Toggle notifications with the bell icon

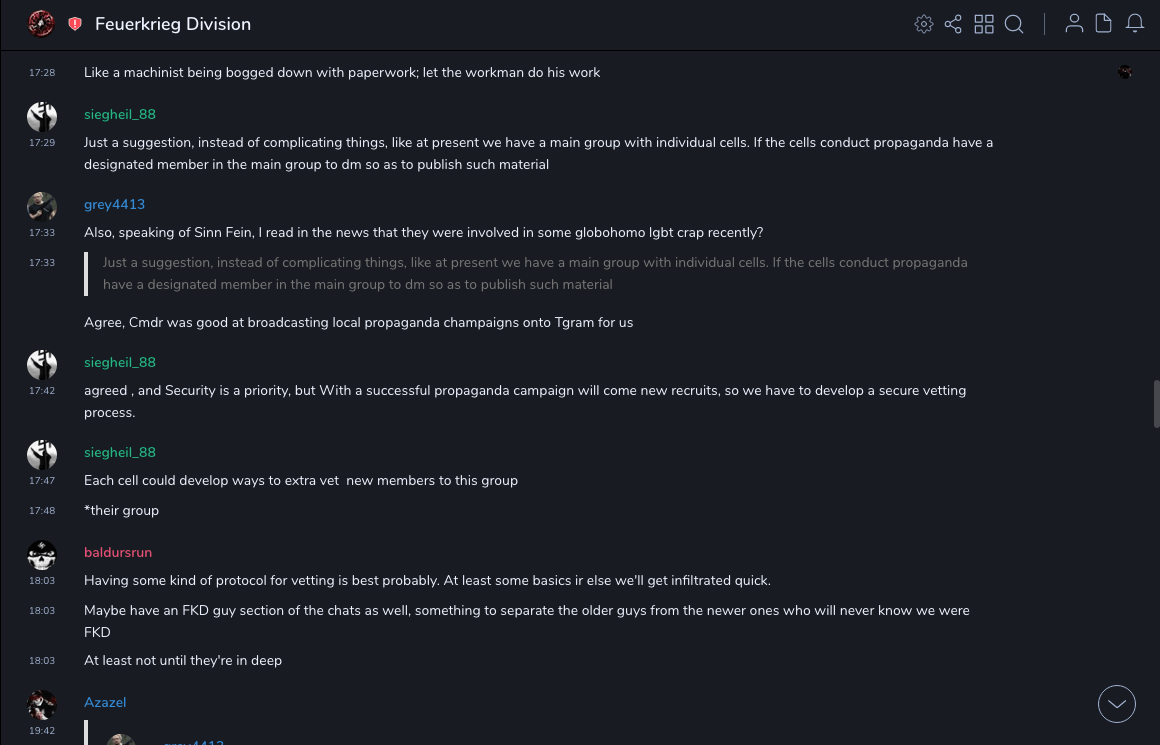pyautogui.click(x=1135, y=24)
